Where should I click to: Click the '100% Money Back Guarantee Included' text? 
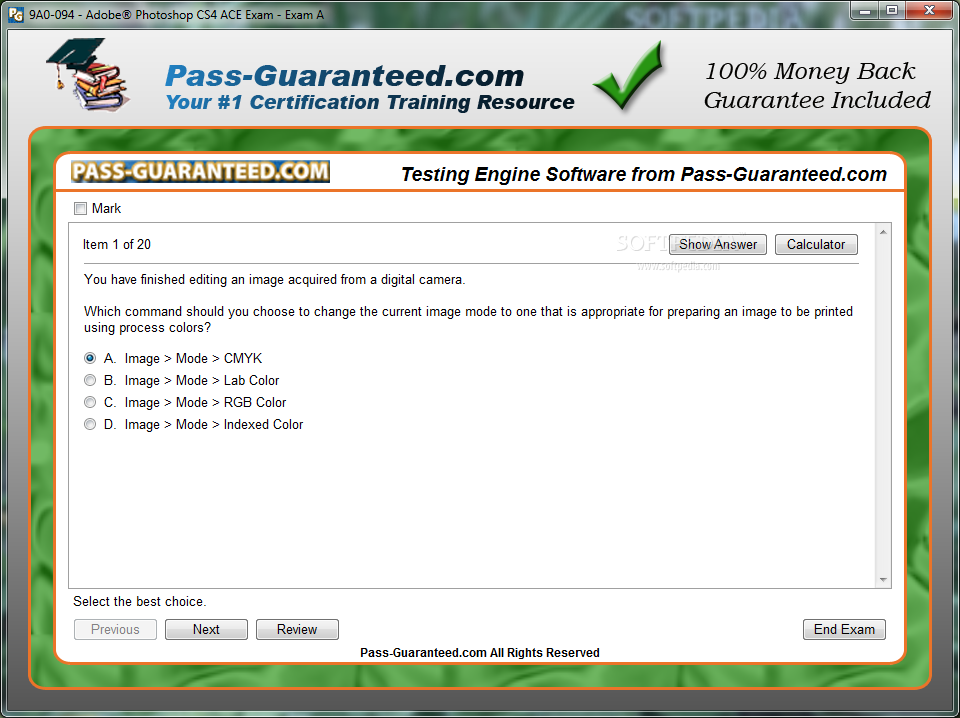coord(817,86)
